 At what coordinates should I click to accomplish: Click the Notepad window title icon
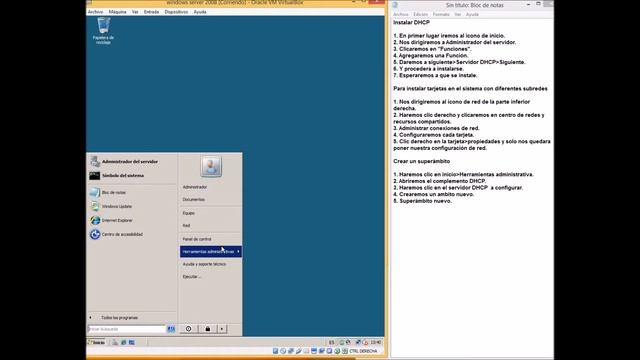395,5
